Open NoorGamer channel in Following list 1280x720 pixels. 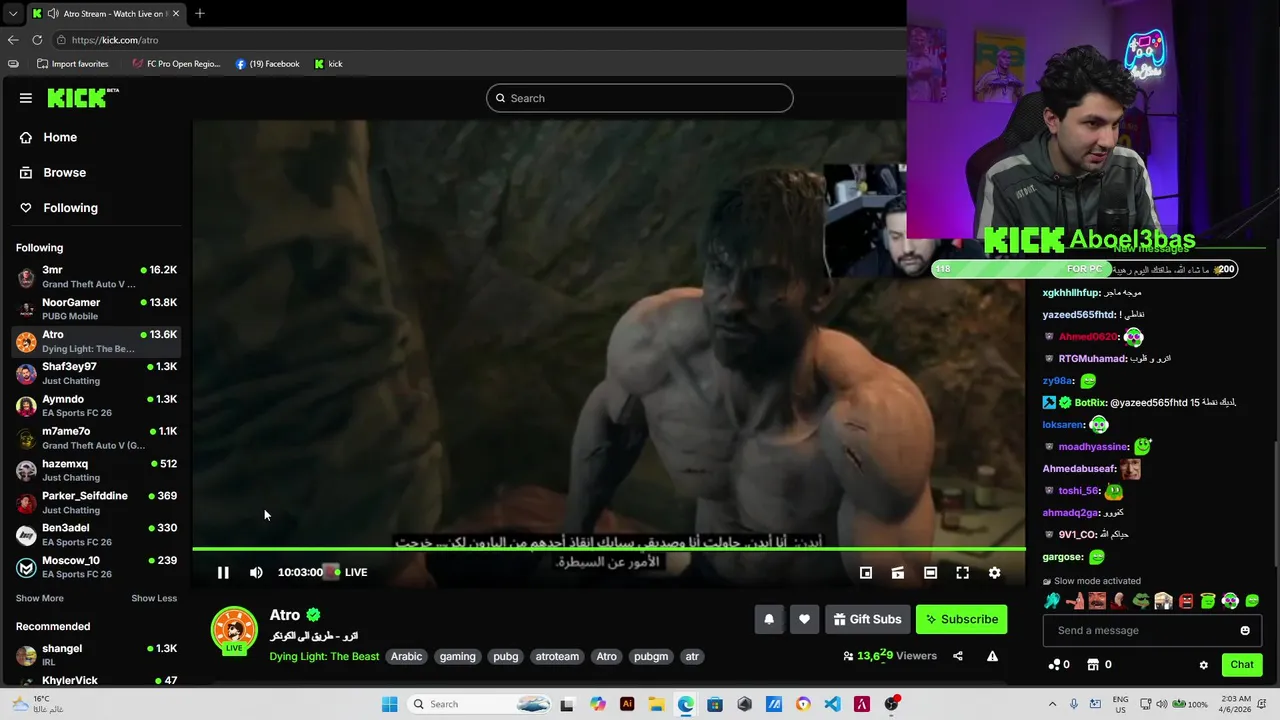click(96, 309)
